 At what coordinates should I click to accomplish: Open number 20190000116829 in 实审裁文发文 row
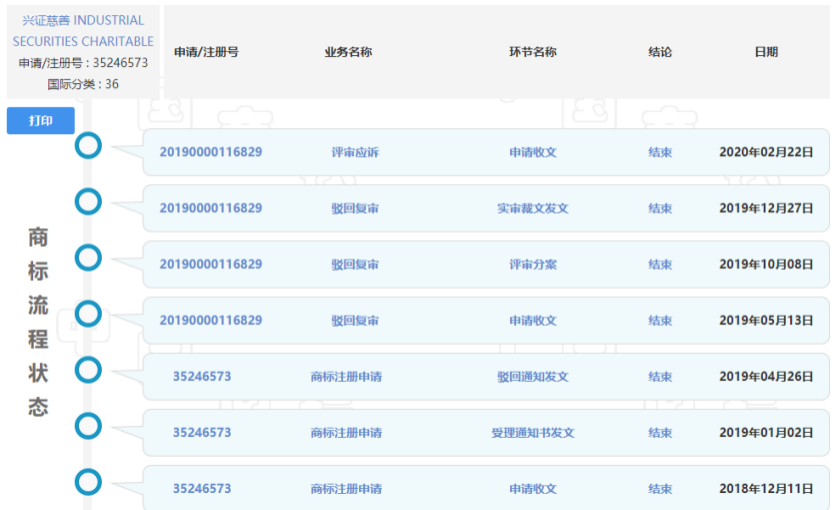[211, 208]
